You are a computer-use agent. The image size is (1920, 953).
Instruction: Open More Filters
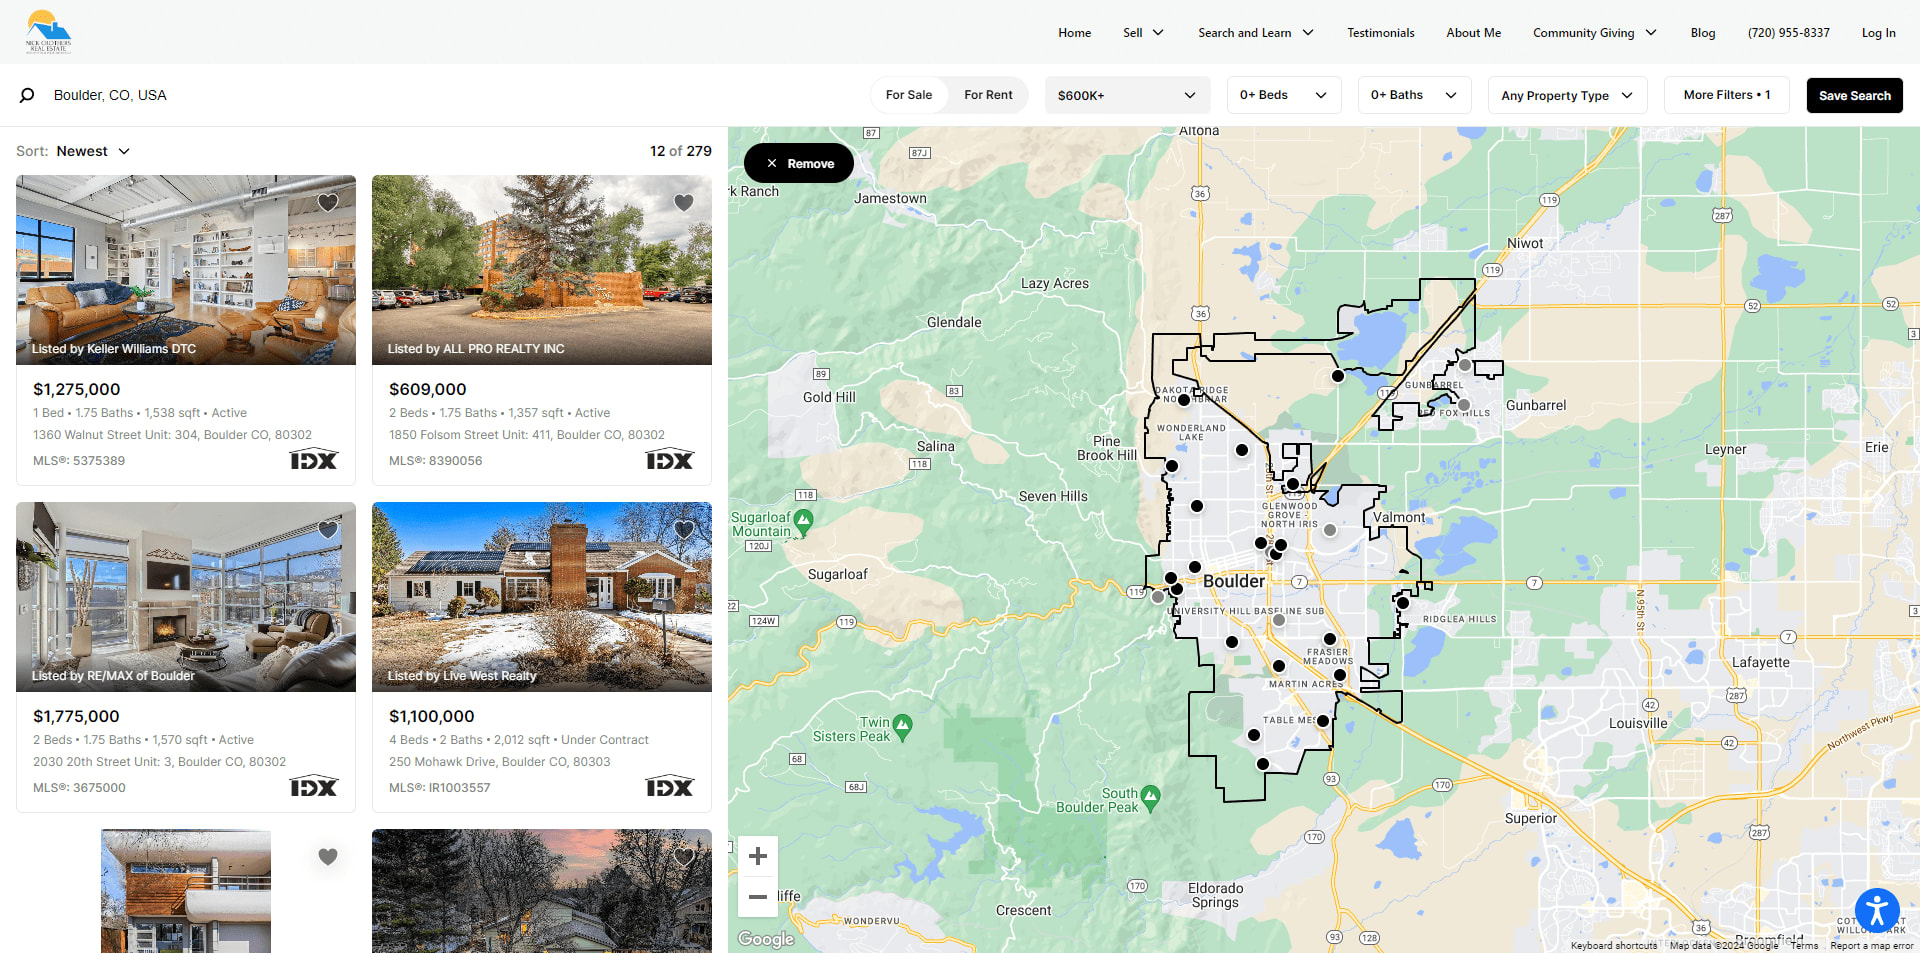point(1727,95)
